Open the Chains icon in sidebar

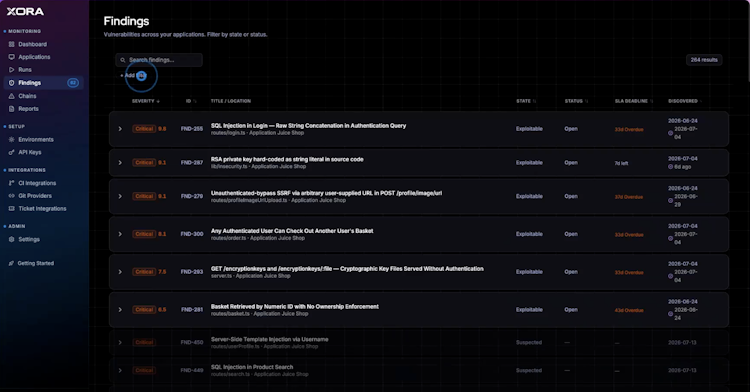click(11, 96)
